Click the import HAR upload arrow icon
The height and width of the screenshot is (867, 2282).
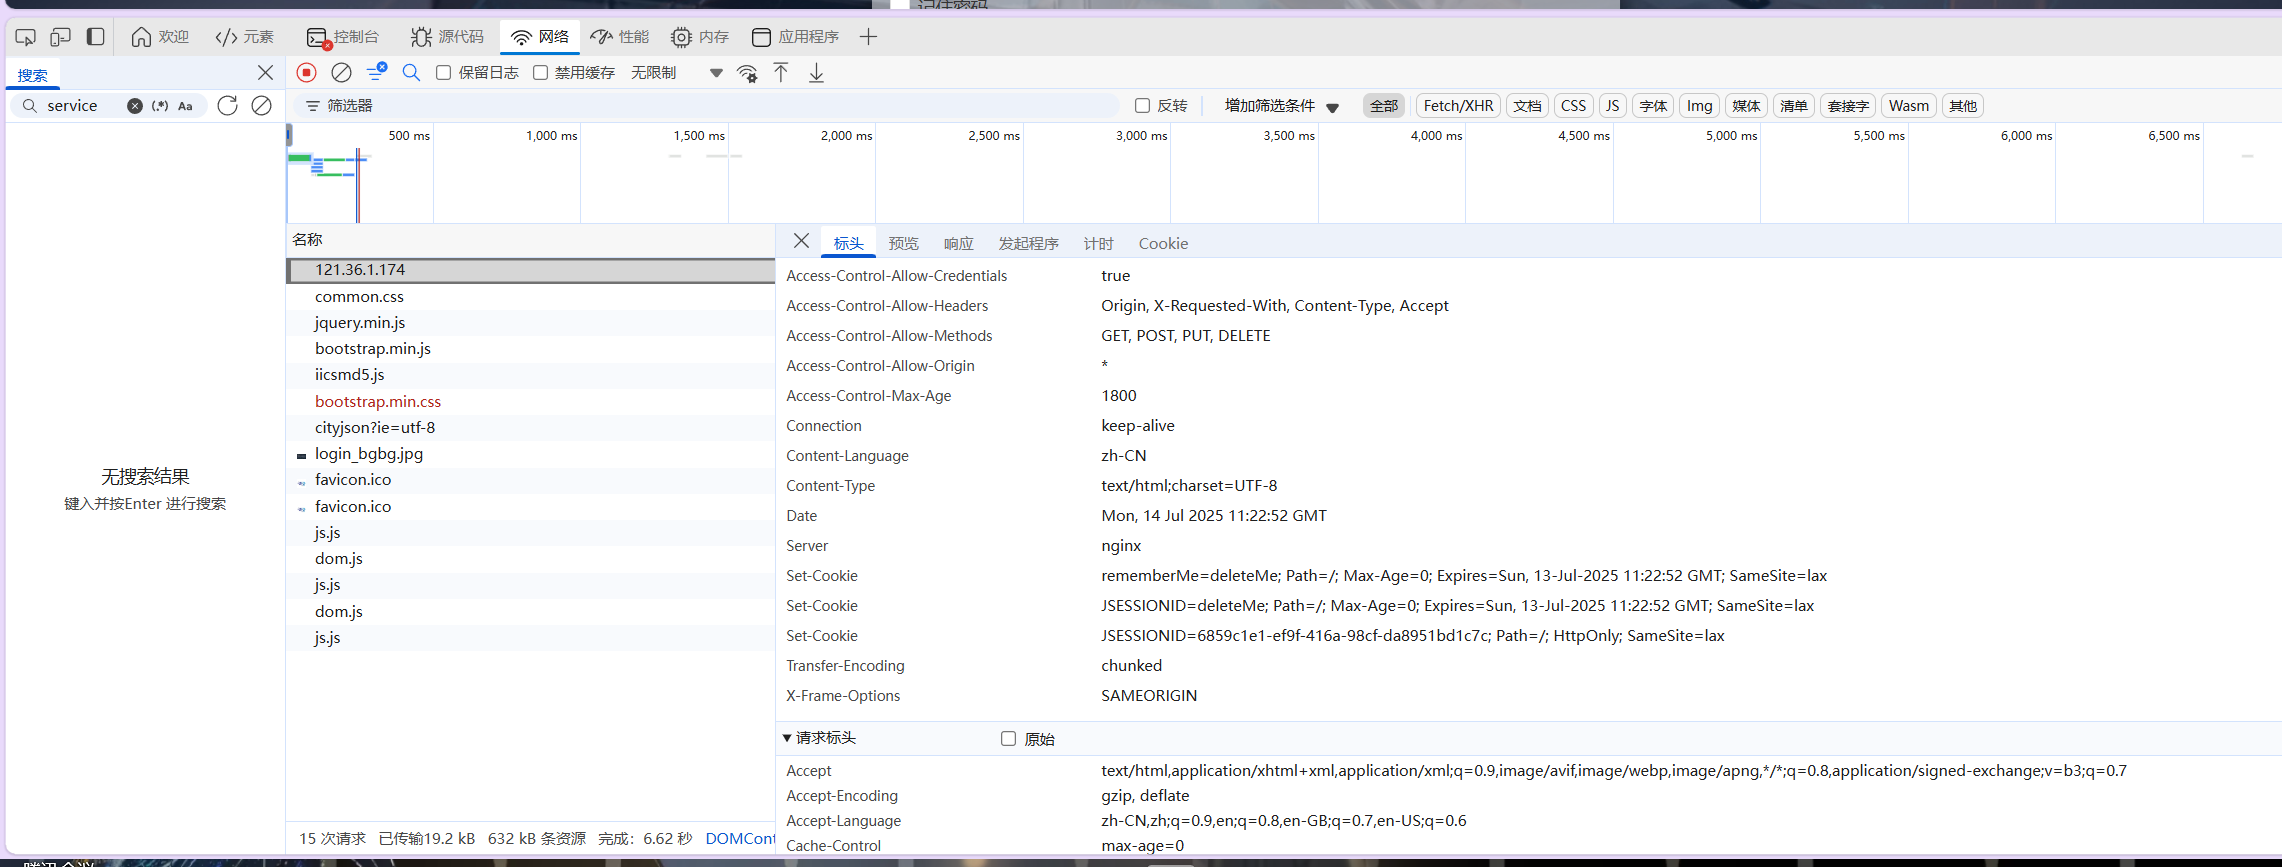781,73
